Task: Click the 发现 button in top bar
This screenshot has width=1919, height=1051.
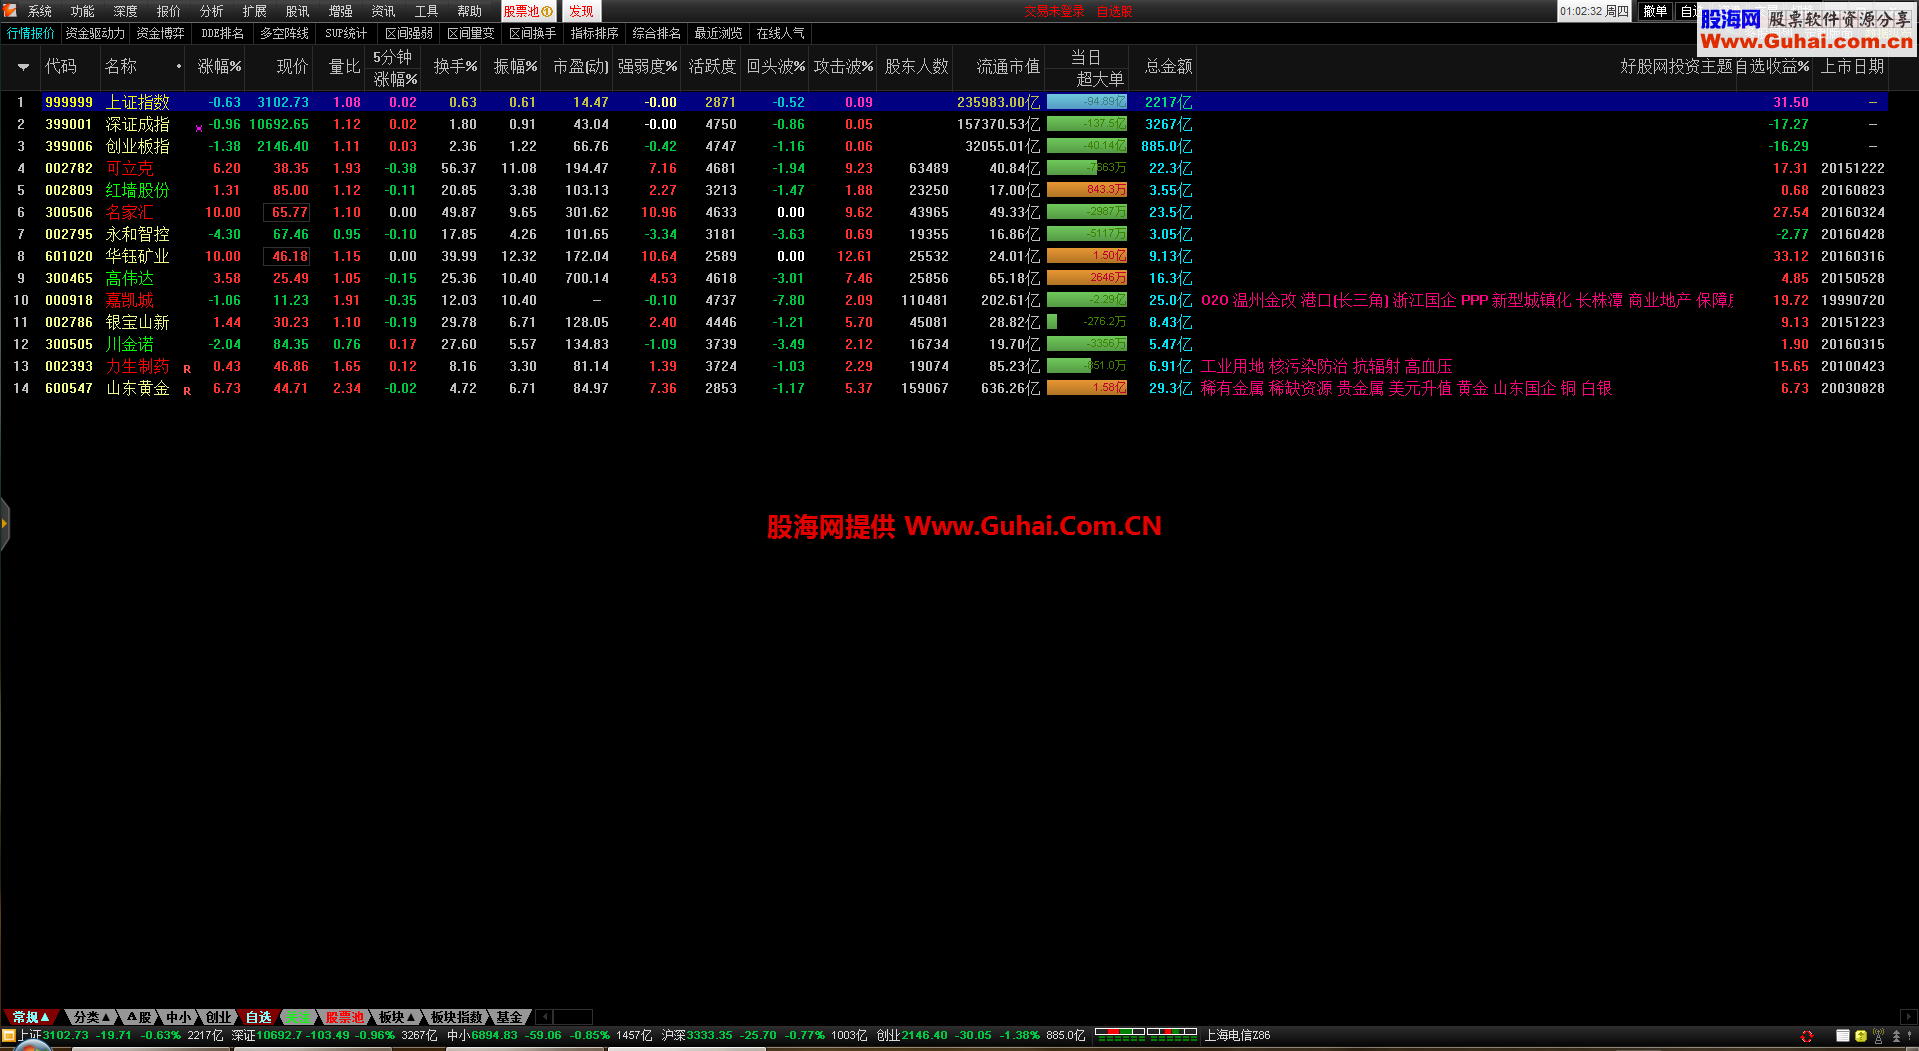Action: 581,11
